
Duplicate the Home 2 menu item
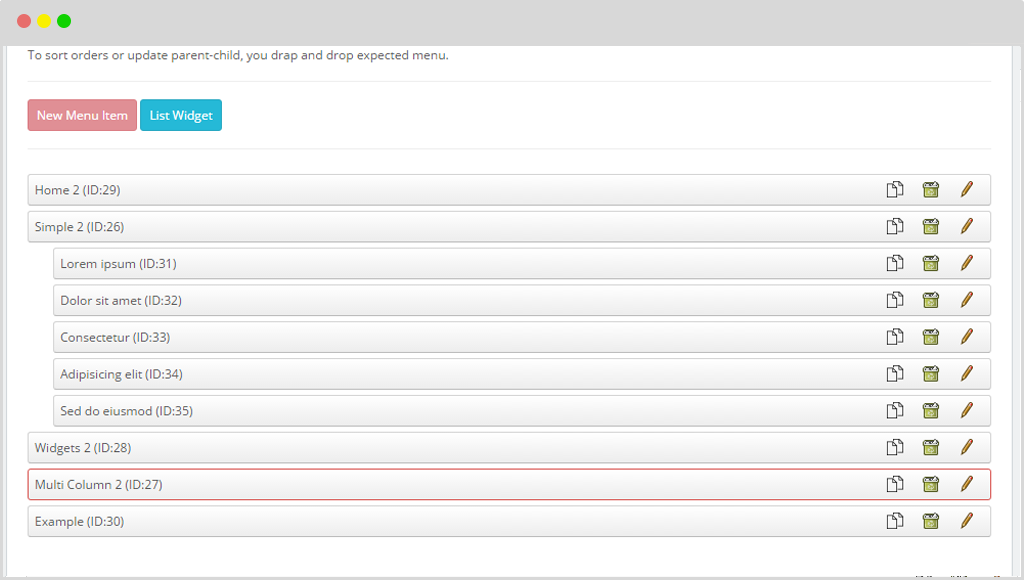[x=895, y=189]
